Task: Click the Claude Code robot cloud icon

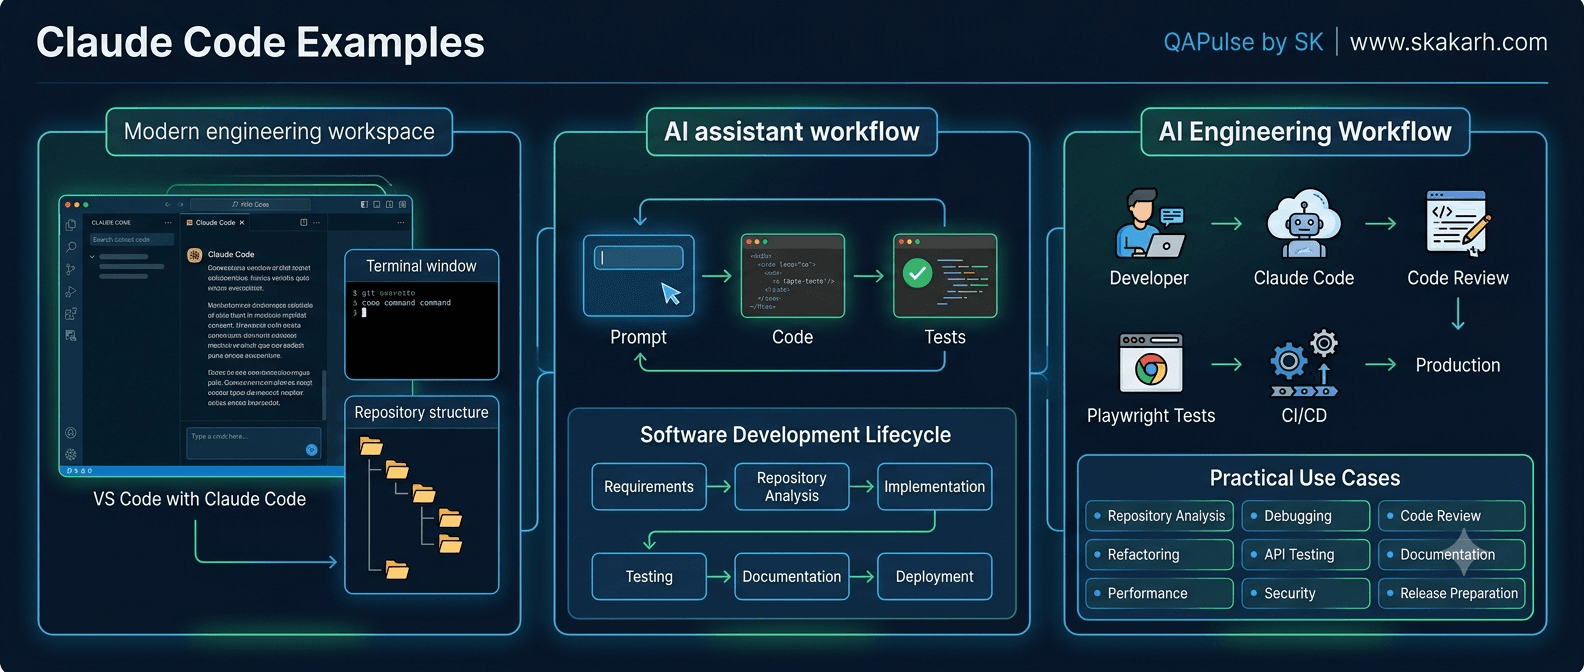Action: coord(1303,224)
